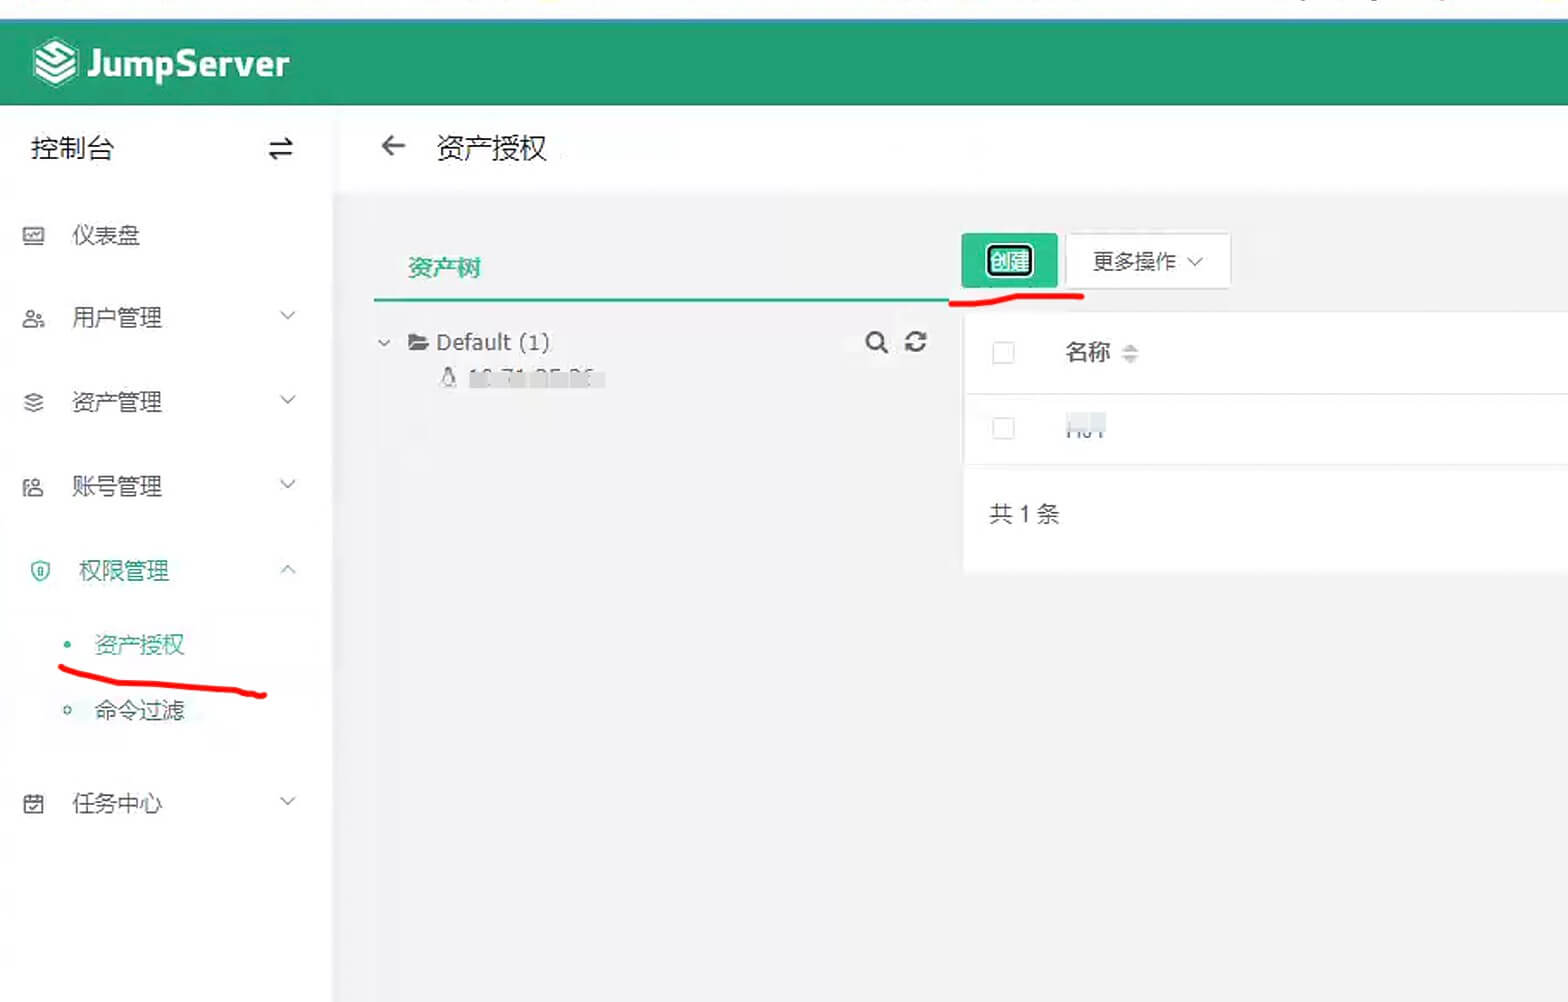Screen dimensions: 1568x1002
Task: Open 命令过滤 in the sidebar
Action: 139,710
